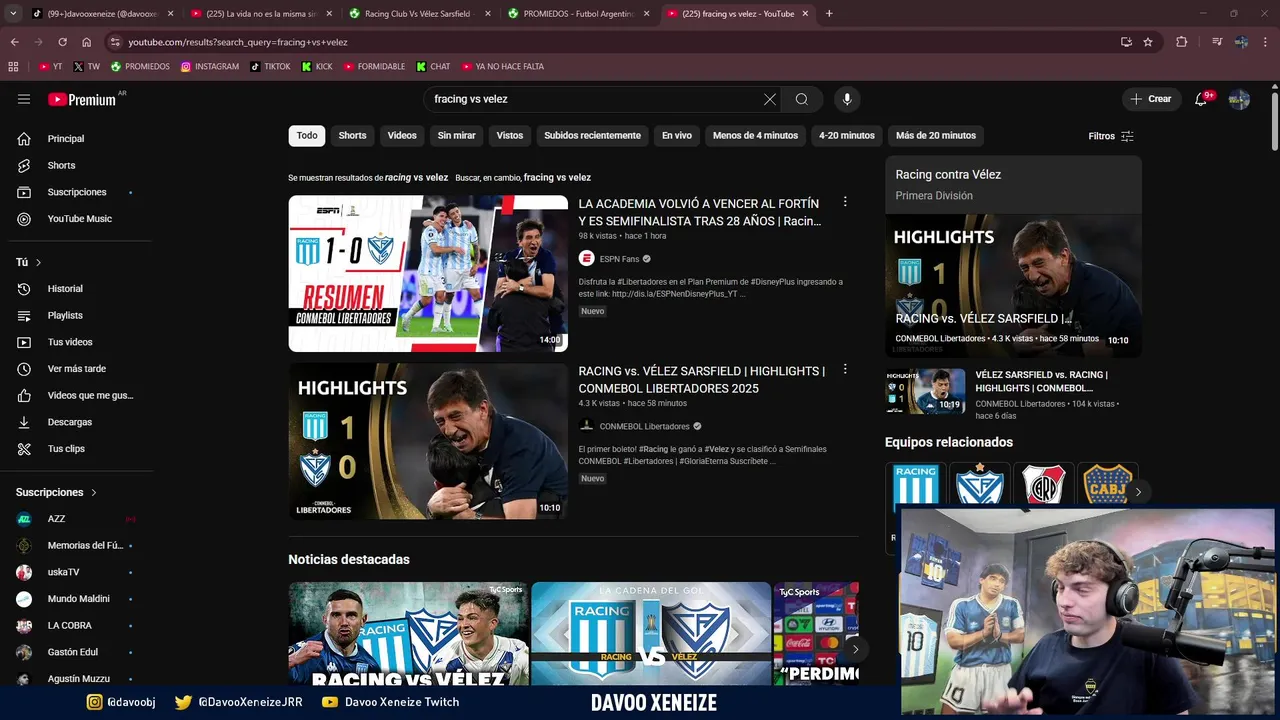Open RACING vs. VÉLEZ SARSFIELD HIGHLIGHTS title
The width and height of the screenshot is (1280, 720).
tap(702, 379)
